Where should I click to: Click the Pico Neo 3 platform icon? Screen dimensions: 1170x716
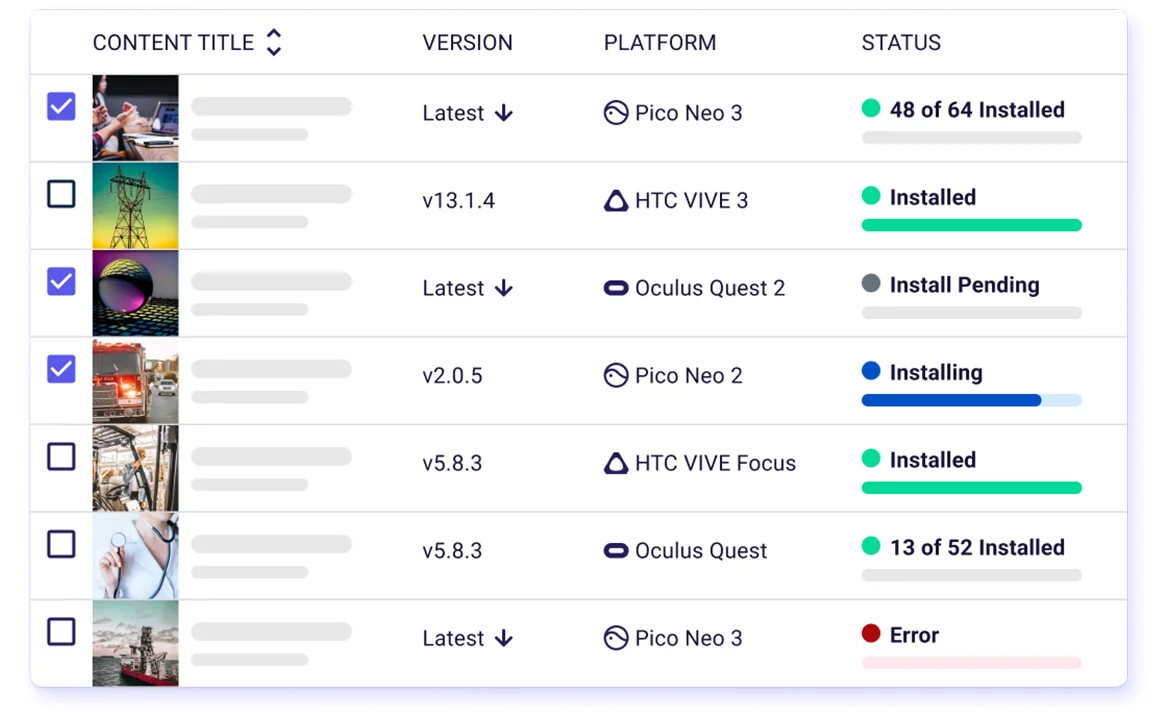pos(616,113)
